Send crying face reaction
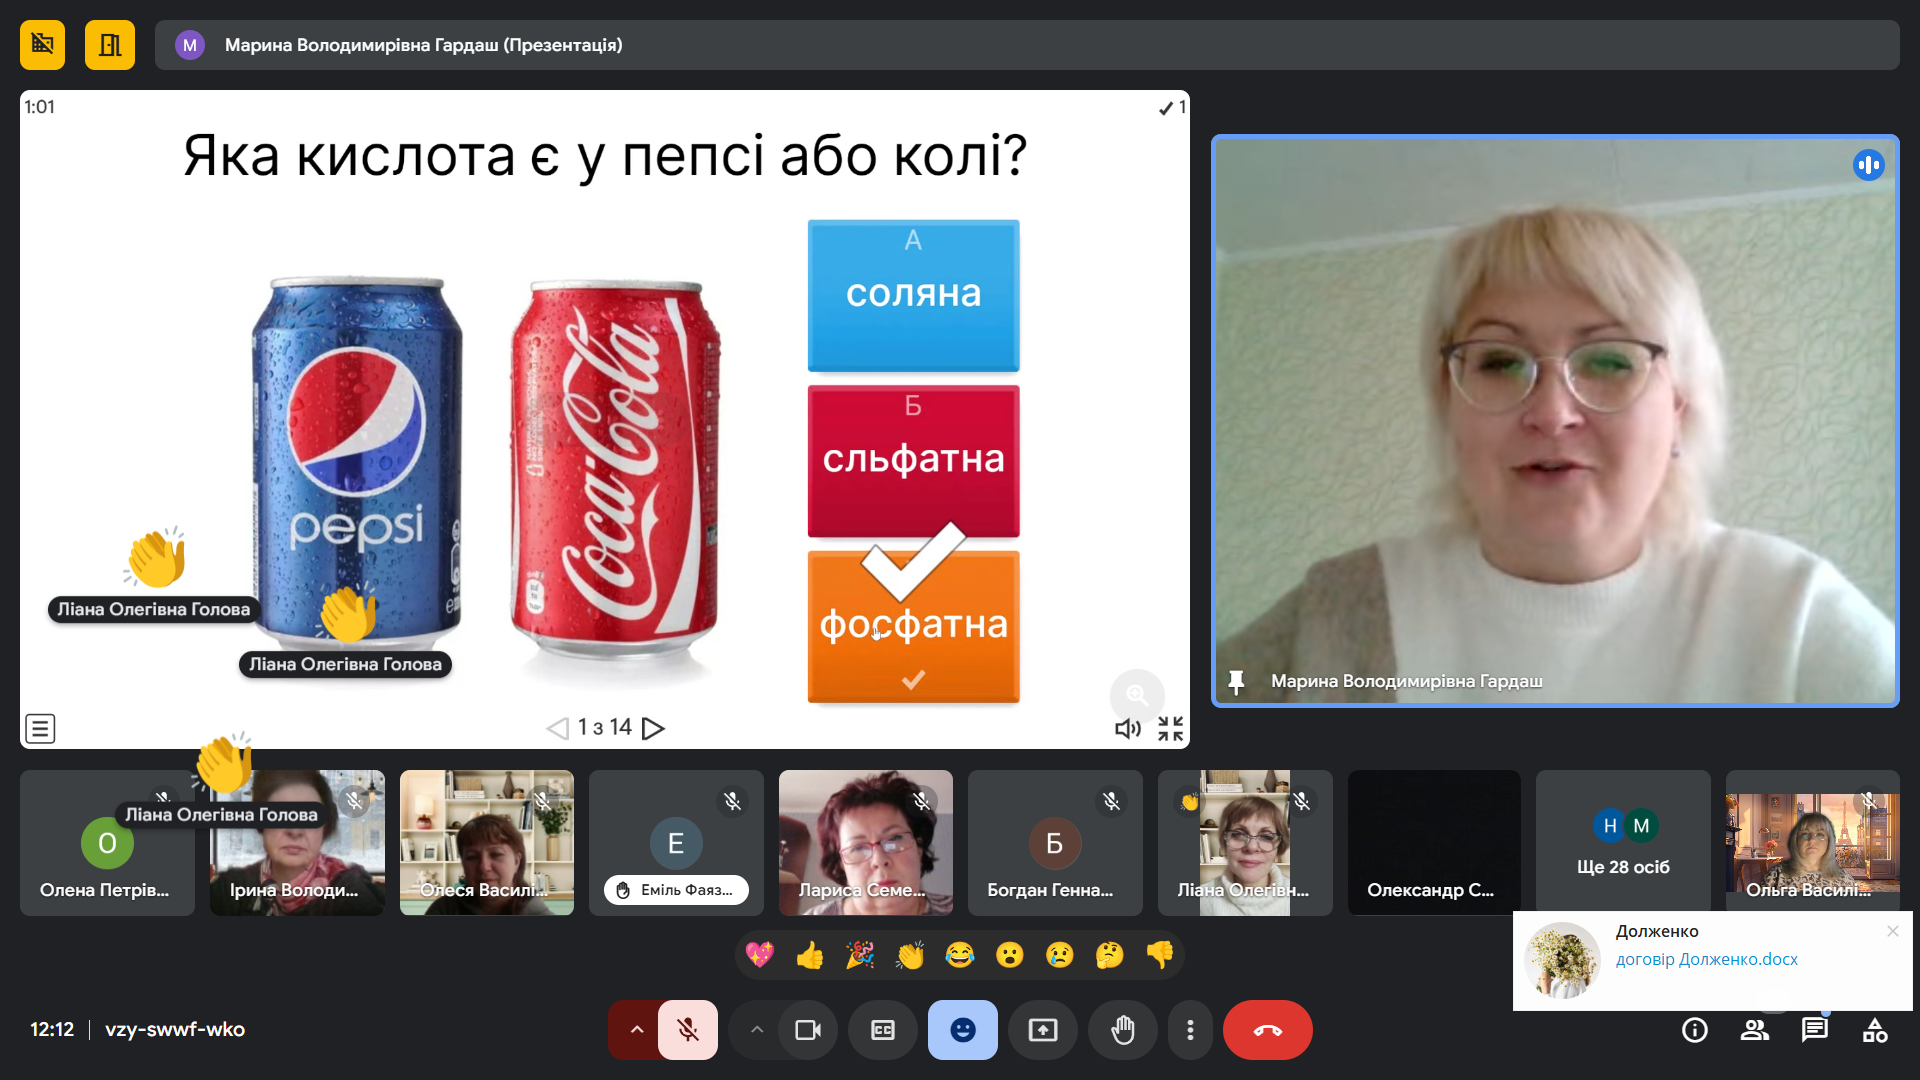The width and height of the screenshot is (1920, 1080). point(1060,955)
